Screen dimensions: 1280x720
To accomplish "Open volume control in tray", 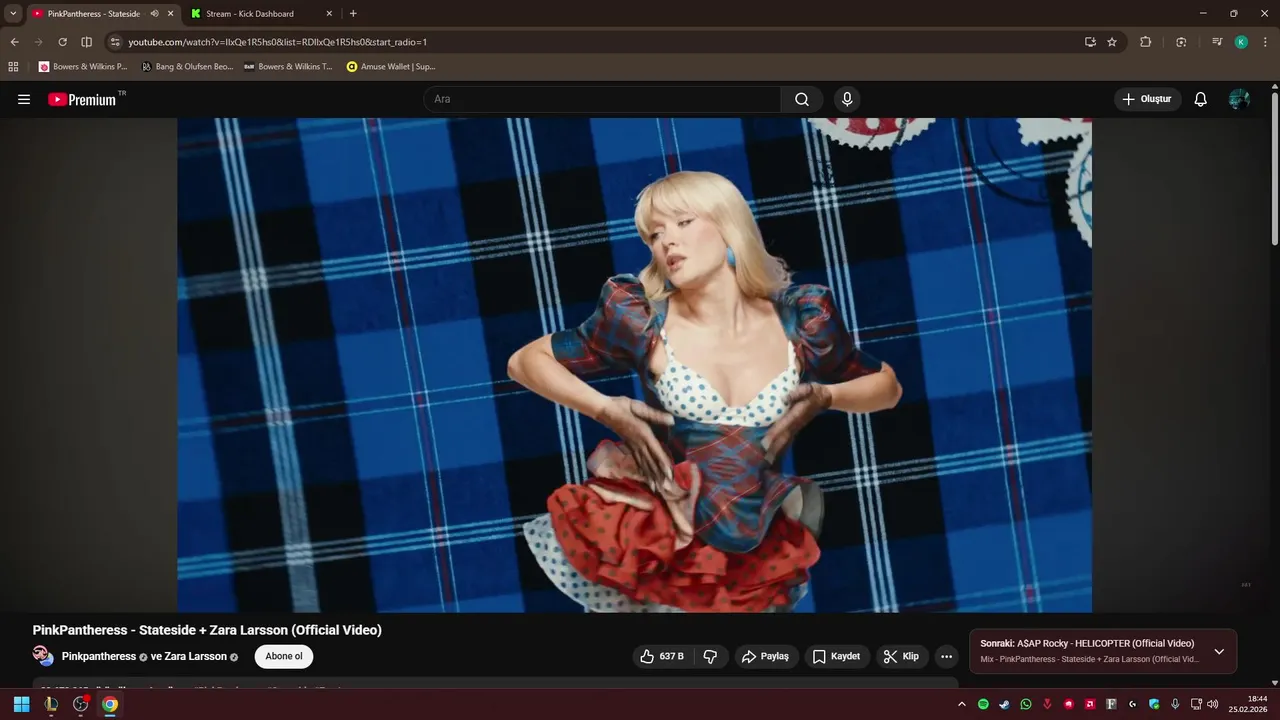I will (x=1213, y=704).
